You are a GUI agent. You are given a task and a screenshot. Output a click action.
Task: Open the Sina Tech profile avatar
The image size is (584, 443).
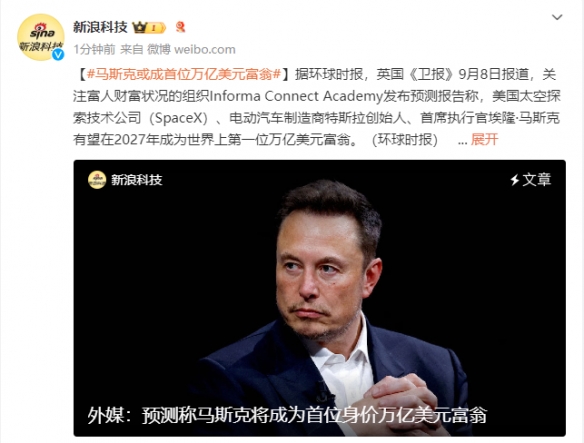pos(41,37)
